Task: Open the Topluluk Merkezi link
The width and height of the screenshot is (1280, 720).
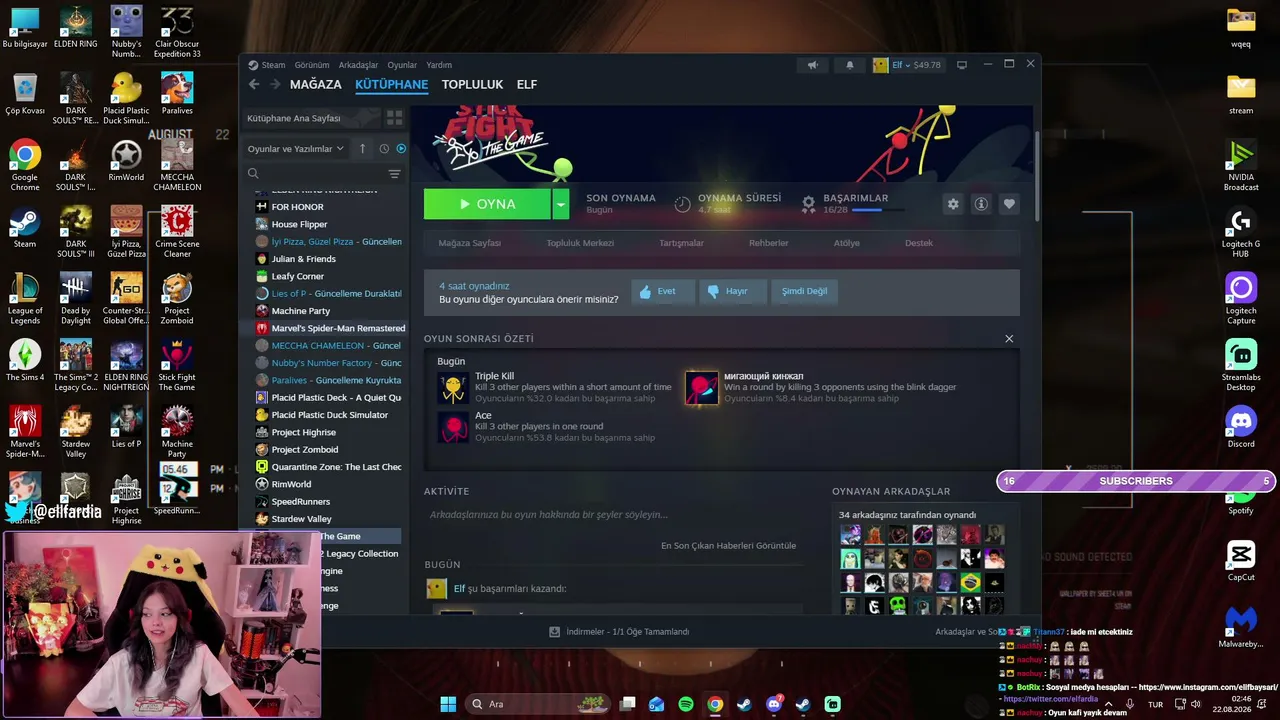Action: pos(580,243)
